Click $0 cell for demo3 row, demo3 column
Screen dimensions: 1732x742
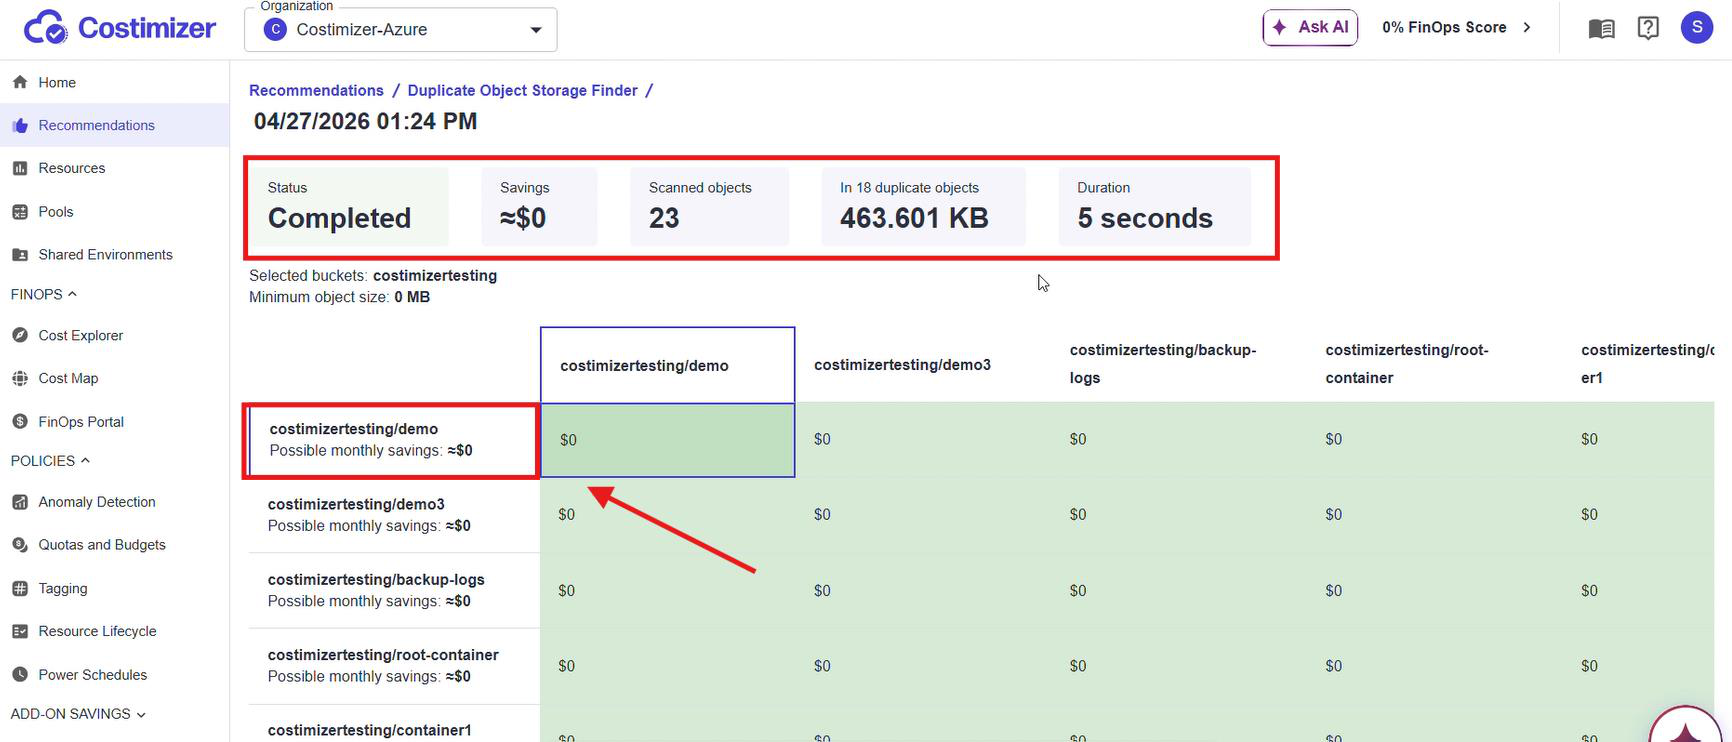(x=923, y=515)
